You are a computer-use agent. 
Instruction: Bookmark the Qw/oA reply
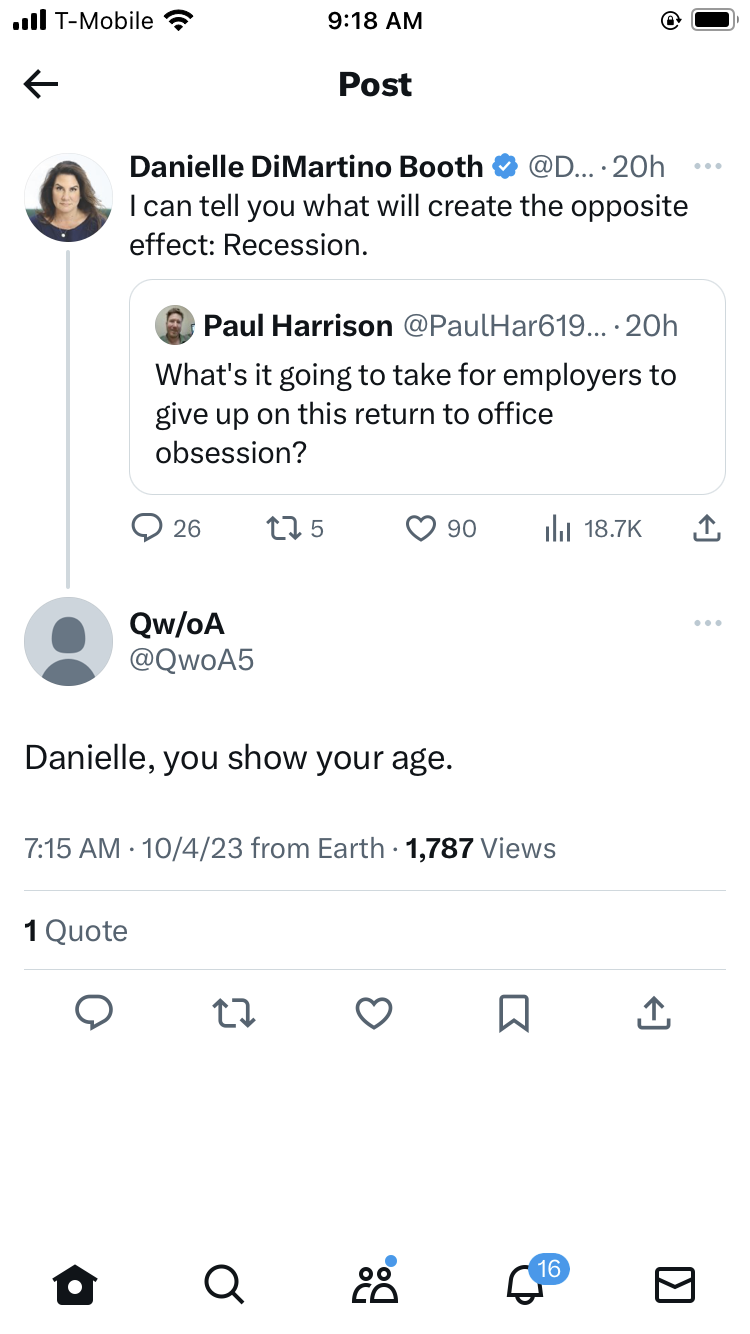pyautogui.click(x=513, y=1013)
